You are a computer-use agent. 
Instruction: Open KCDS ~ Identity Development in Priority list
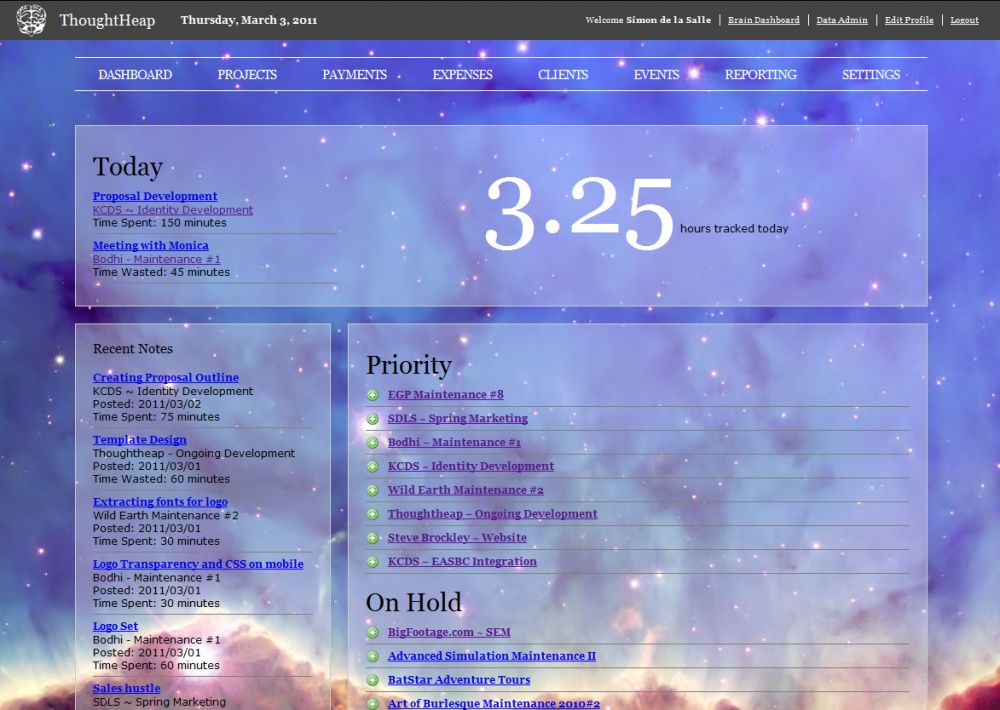point(471,466)
